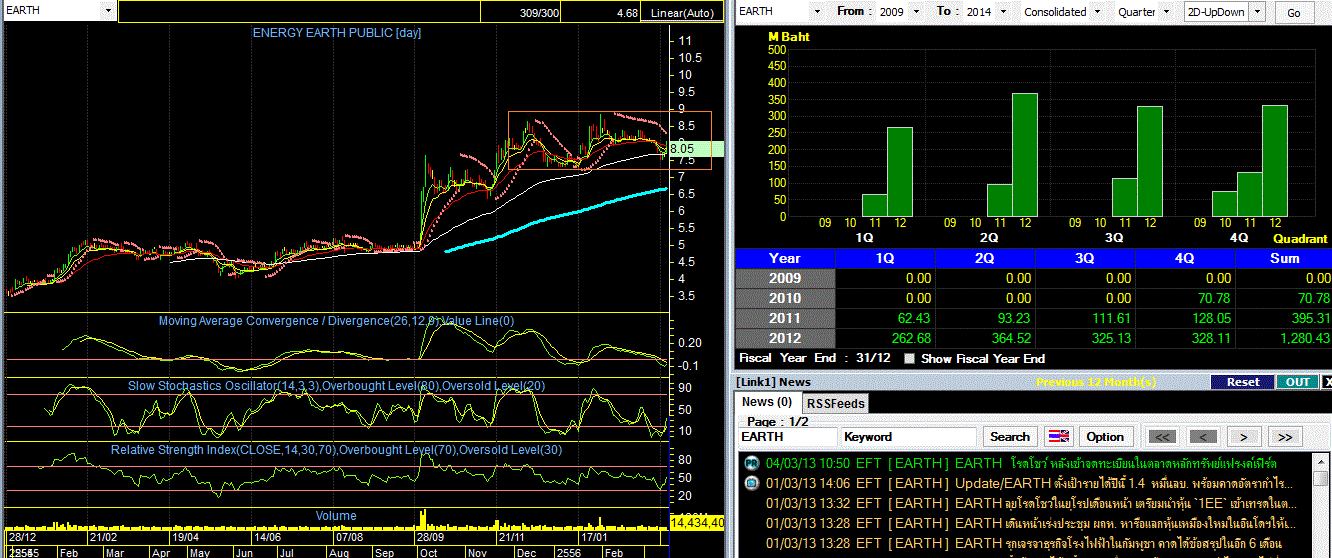Click the 262.68 cell for 2012 1Q
This screenshot has width=1332, height=558.
tap(885, 338)
